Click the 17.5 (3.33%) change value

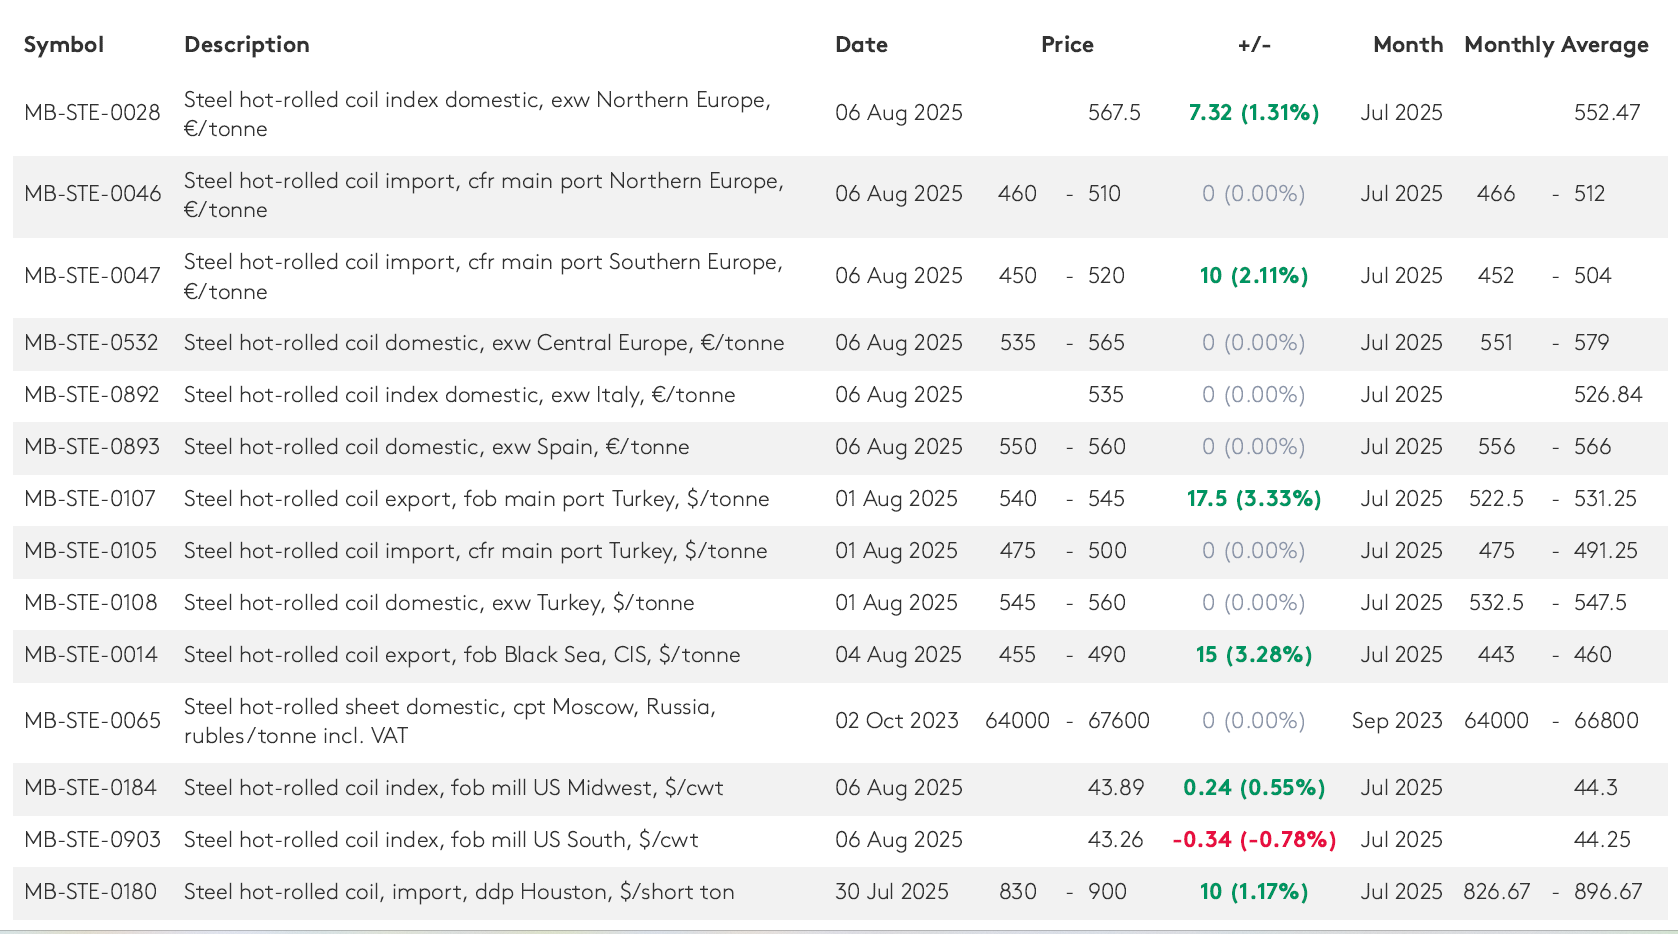(1254, 499)
